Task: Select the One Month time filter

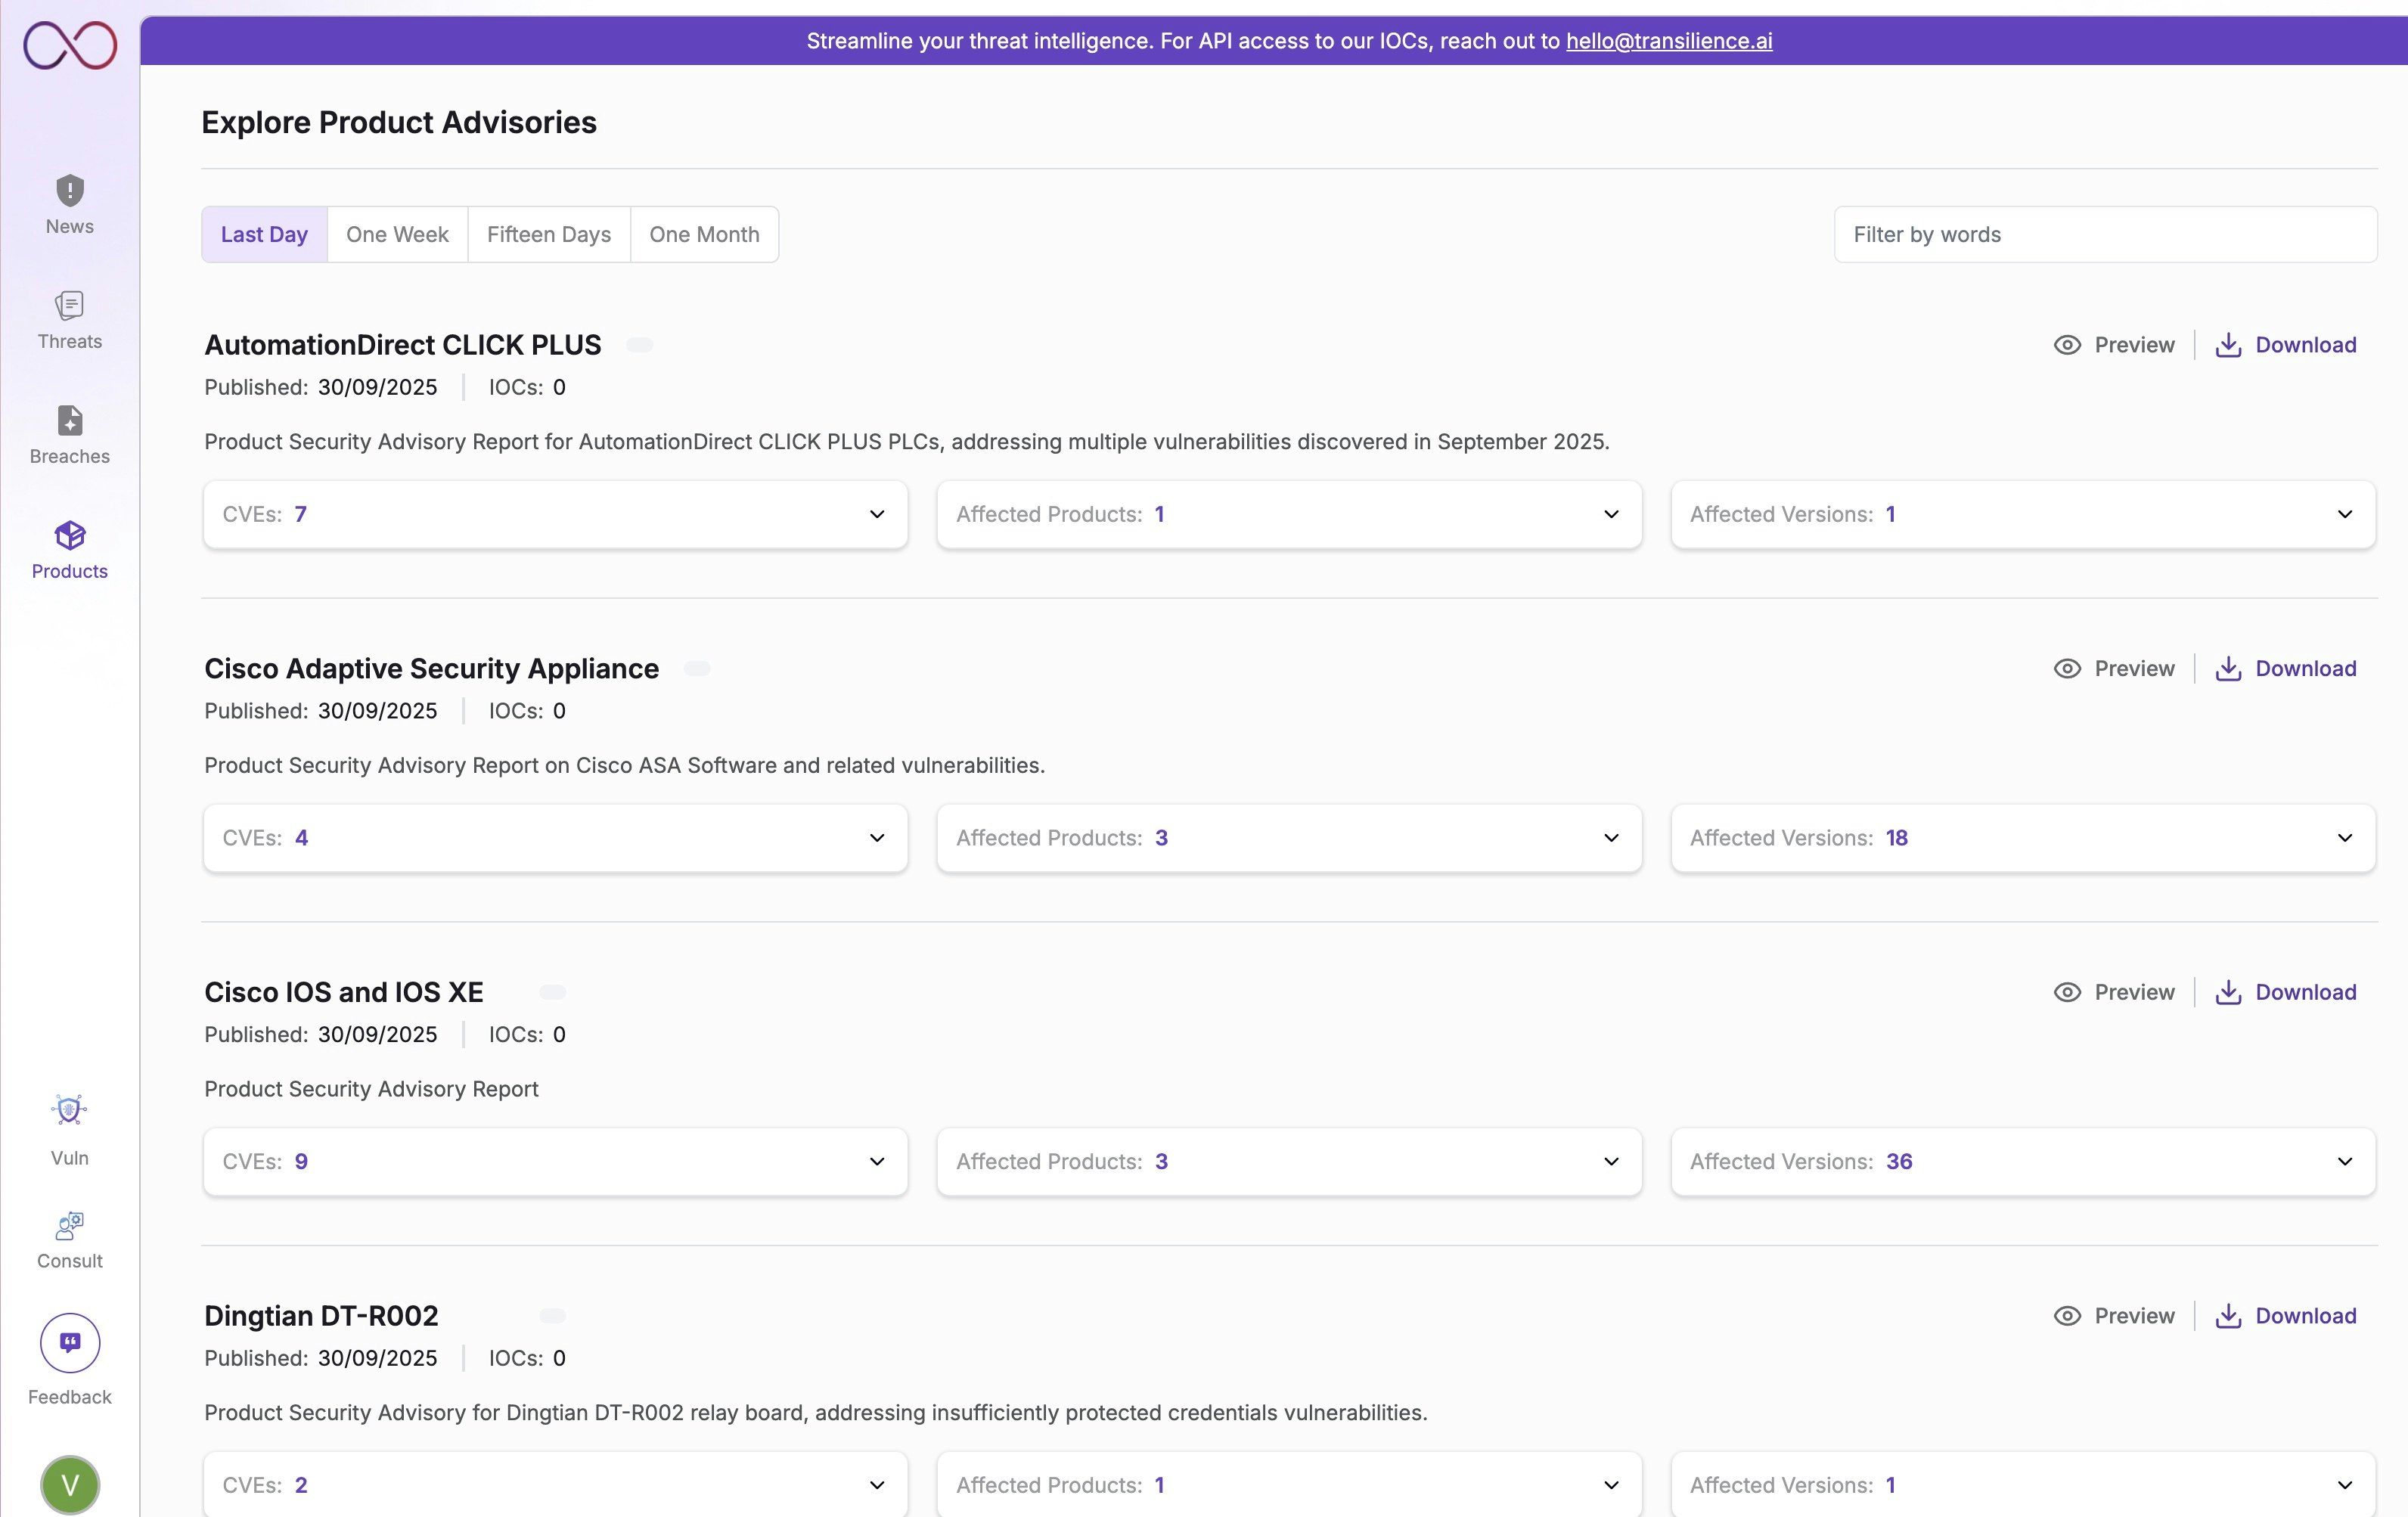Action: [x=704, y=235]
